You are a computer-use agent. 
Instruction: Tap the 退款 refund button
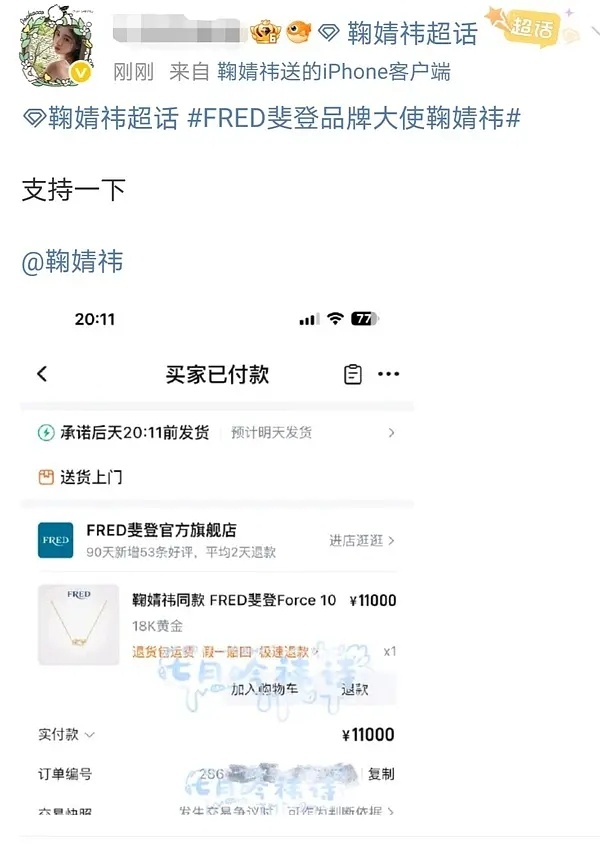coord(355,689)
